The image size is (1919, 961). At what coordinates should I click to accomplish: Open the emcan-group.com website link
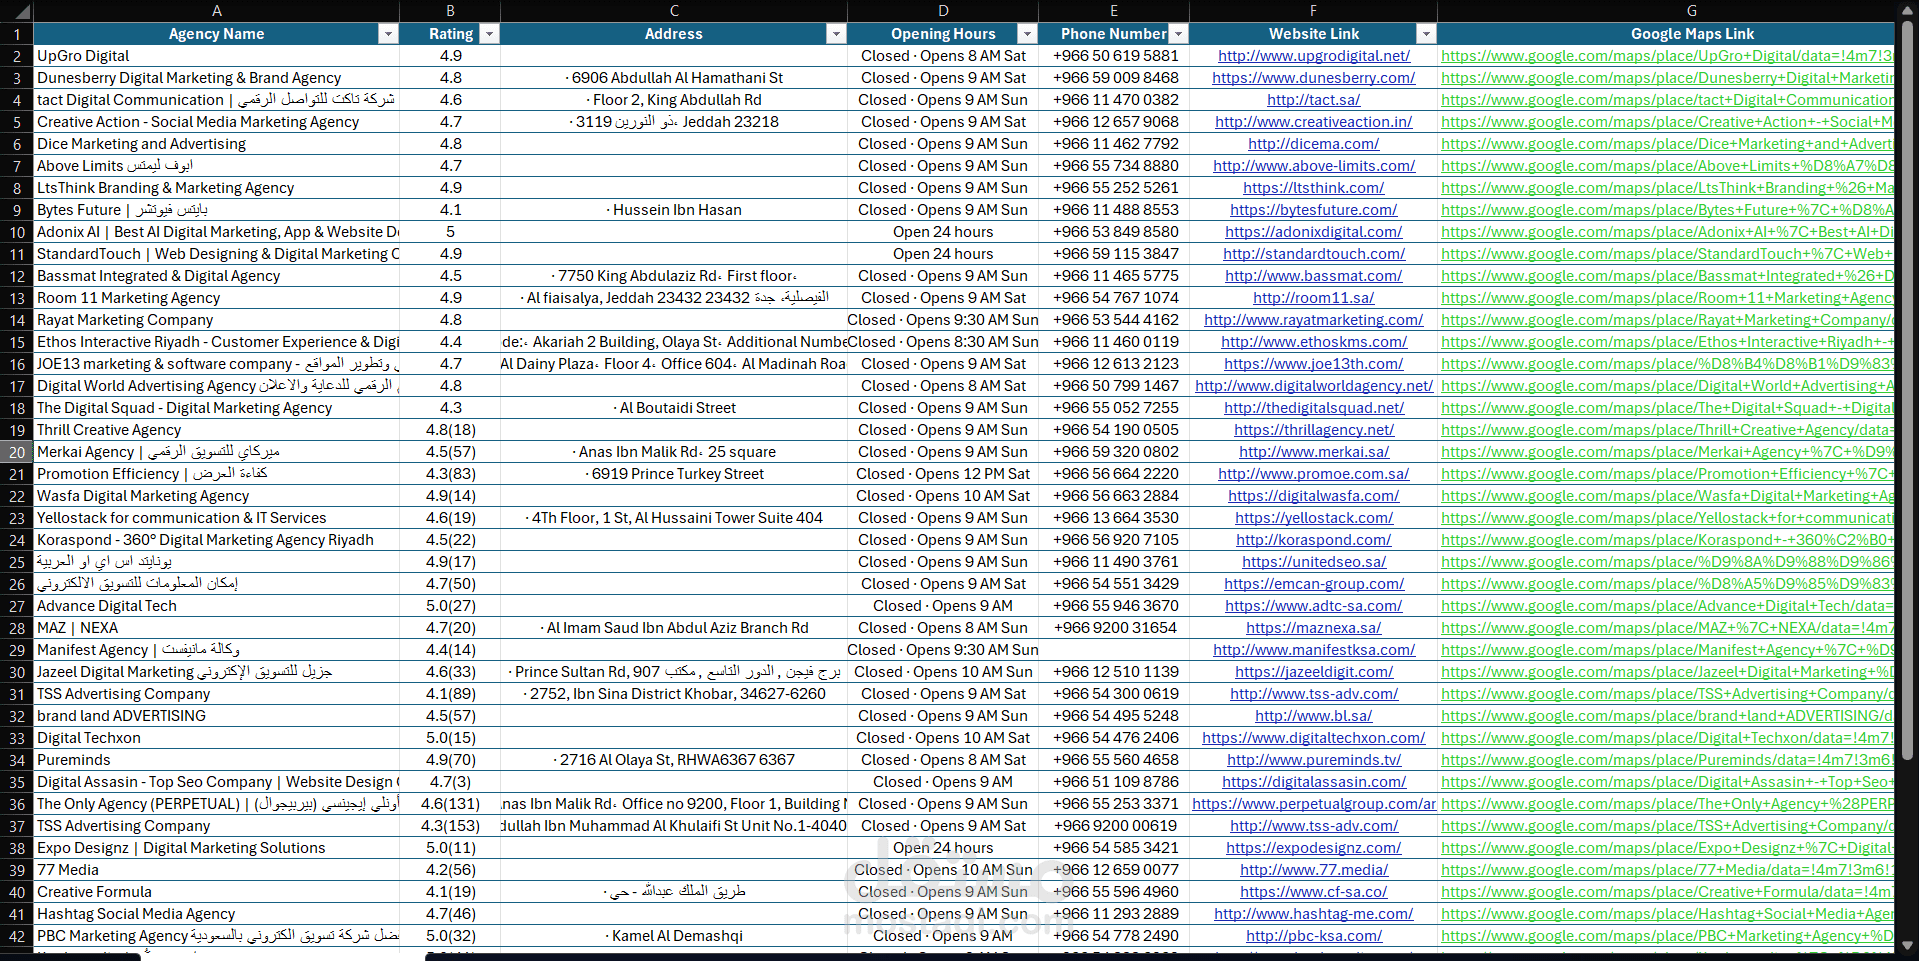click(x=1314, y=584)
